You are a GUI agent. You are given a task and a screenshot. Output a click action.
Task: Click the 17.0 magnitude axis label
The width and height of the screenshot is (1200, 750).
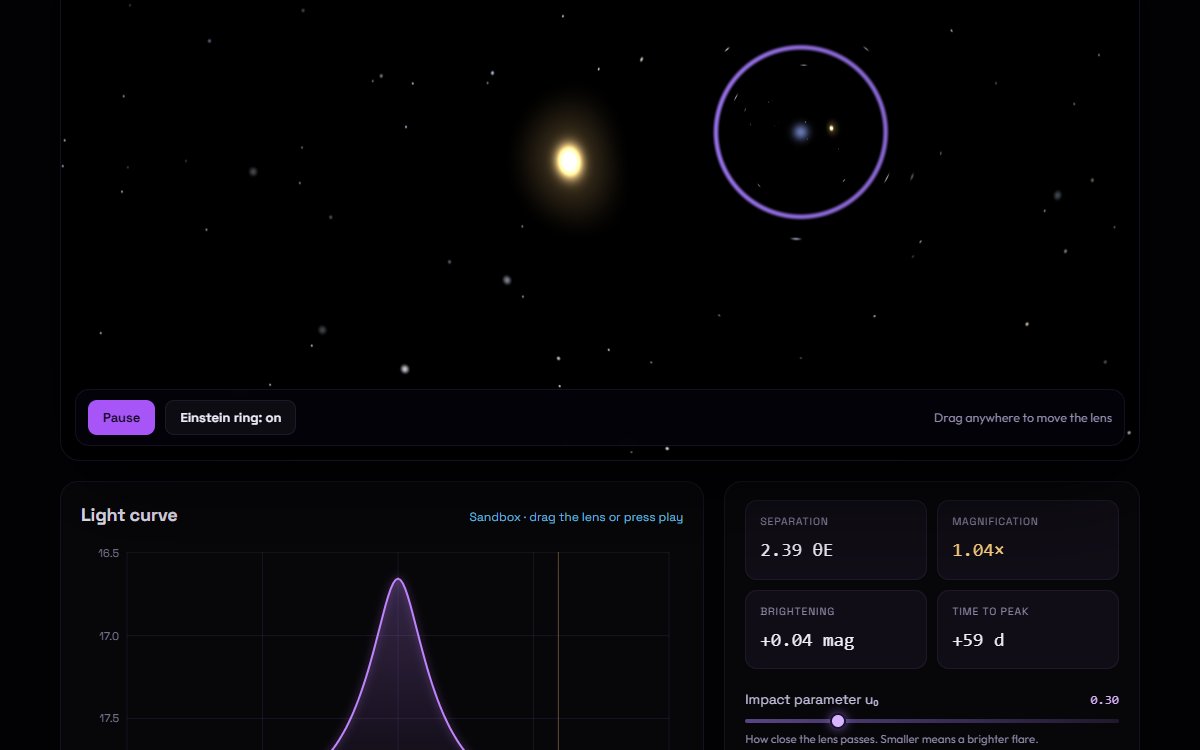[108, 636]
